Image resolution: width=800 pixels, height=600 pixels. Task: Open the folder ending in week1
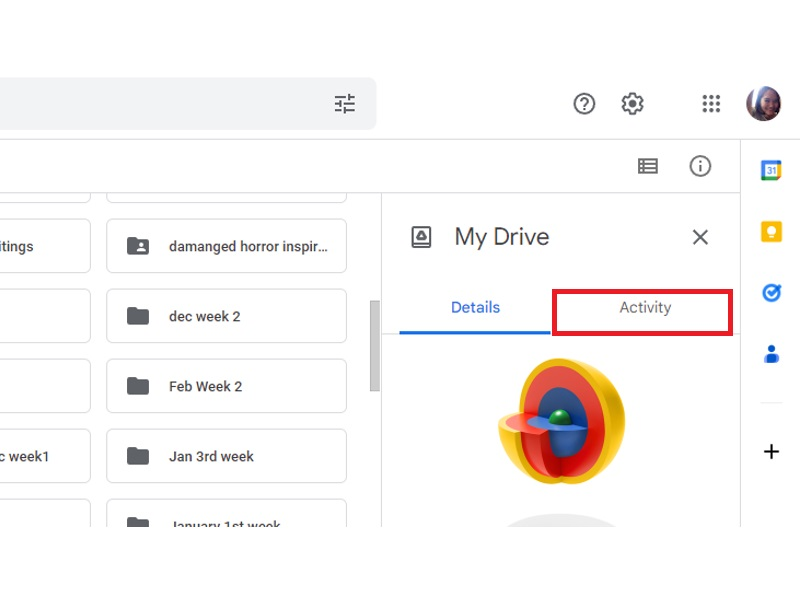pos(45,456)
